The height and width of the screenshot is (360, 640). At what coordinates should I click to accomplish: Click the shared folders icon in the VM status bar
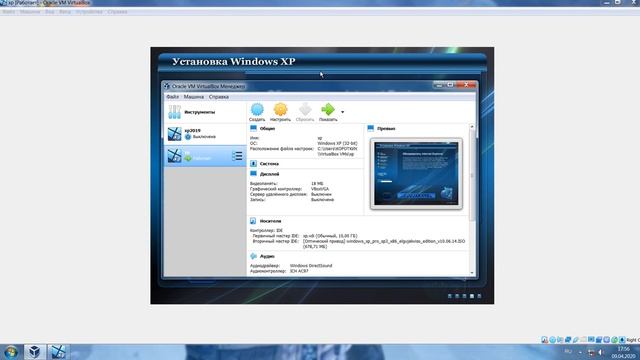click(583, 340)
